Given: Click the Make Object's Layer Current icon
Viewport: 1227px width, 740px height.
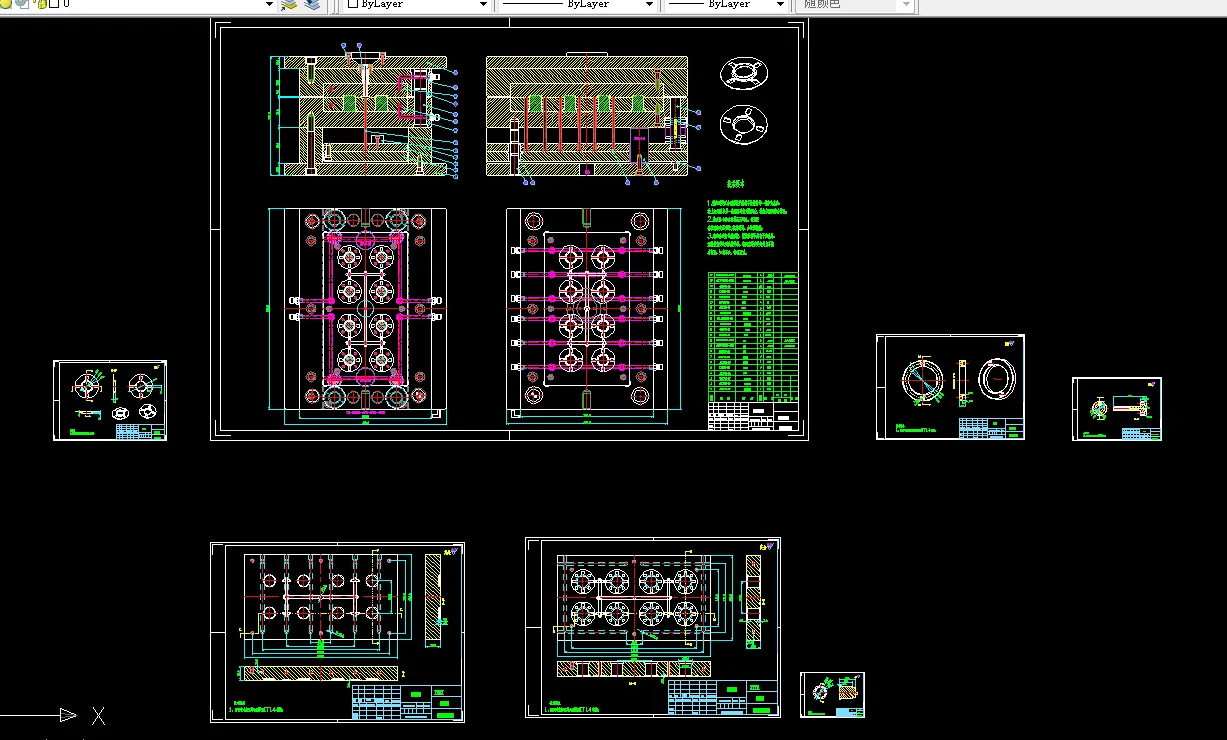Looking at the screenshot, I should coord(289,4).
